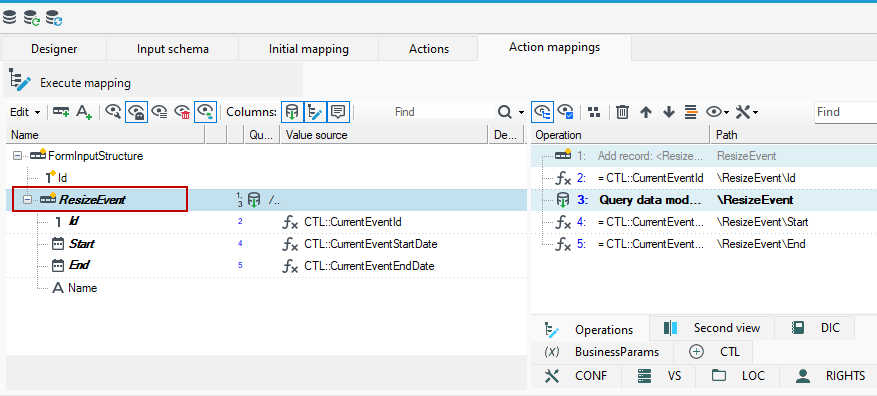Toggle the query column database icon

tap(291, 112)
